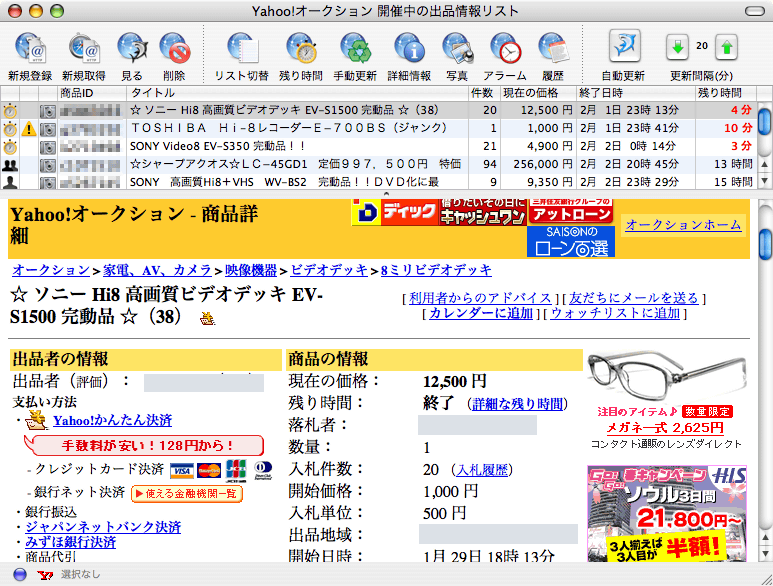The height and width of the screenshot is (586, 773).
Task: Click the リスト切替 list switch icon
Action: coord(243,48)
